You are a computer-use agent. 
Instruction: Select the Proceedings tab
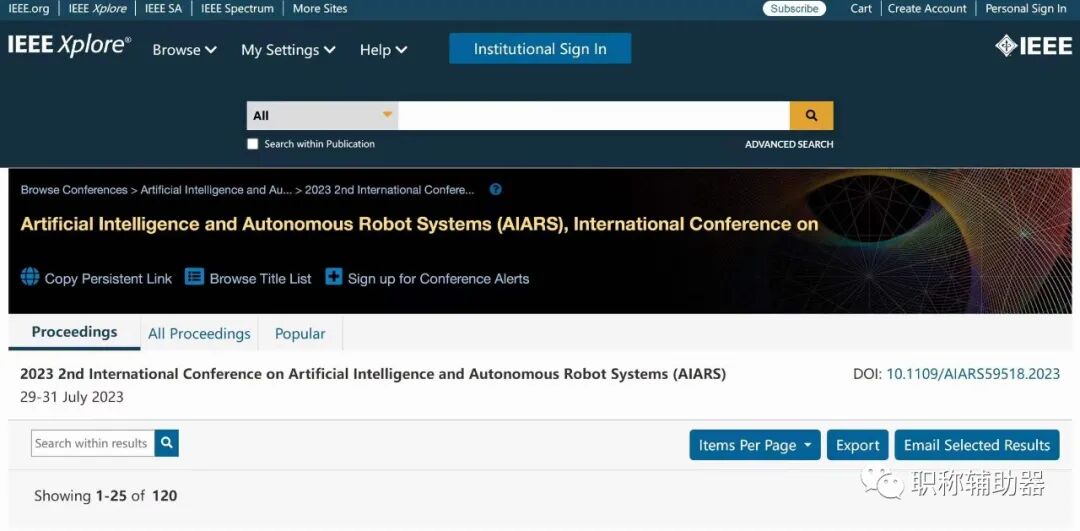74,332
